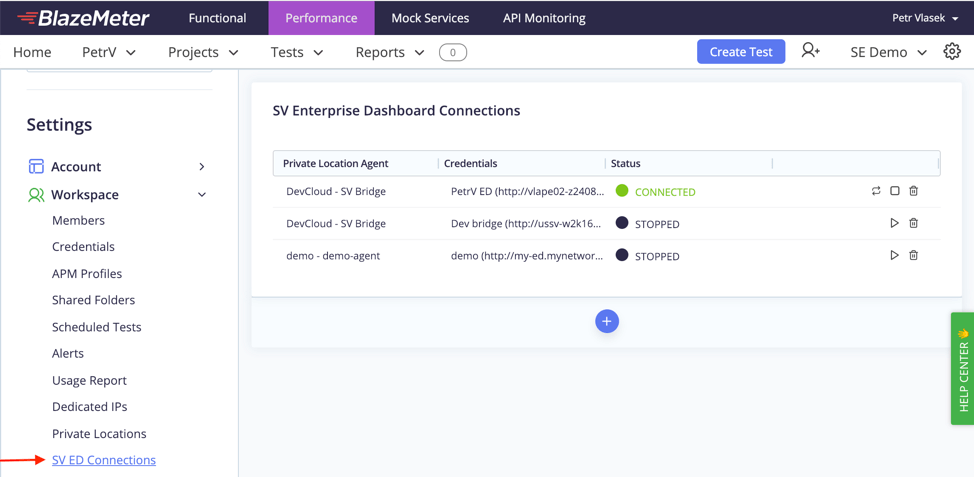Viewport: 974px width, 477px height.
Task: Open Scheduled Tests settings
Action: coord(97,327)
